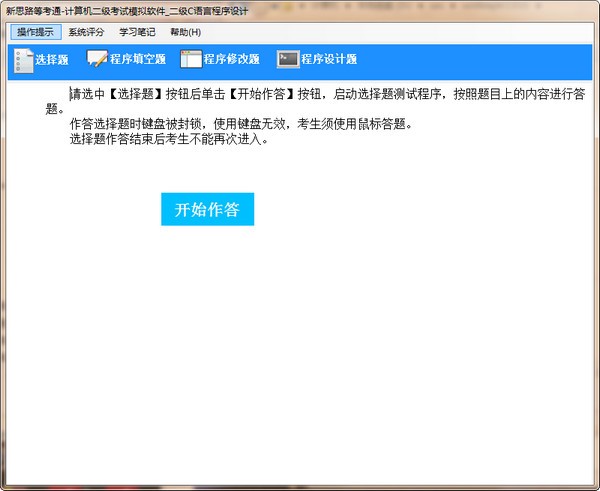Click the 程序填空题 pencil icon
The width and height of the screenshot is (600, 491).
coord(97,59)
